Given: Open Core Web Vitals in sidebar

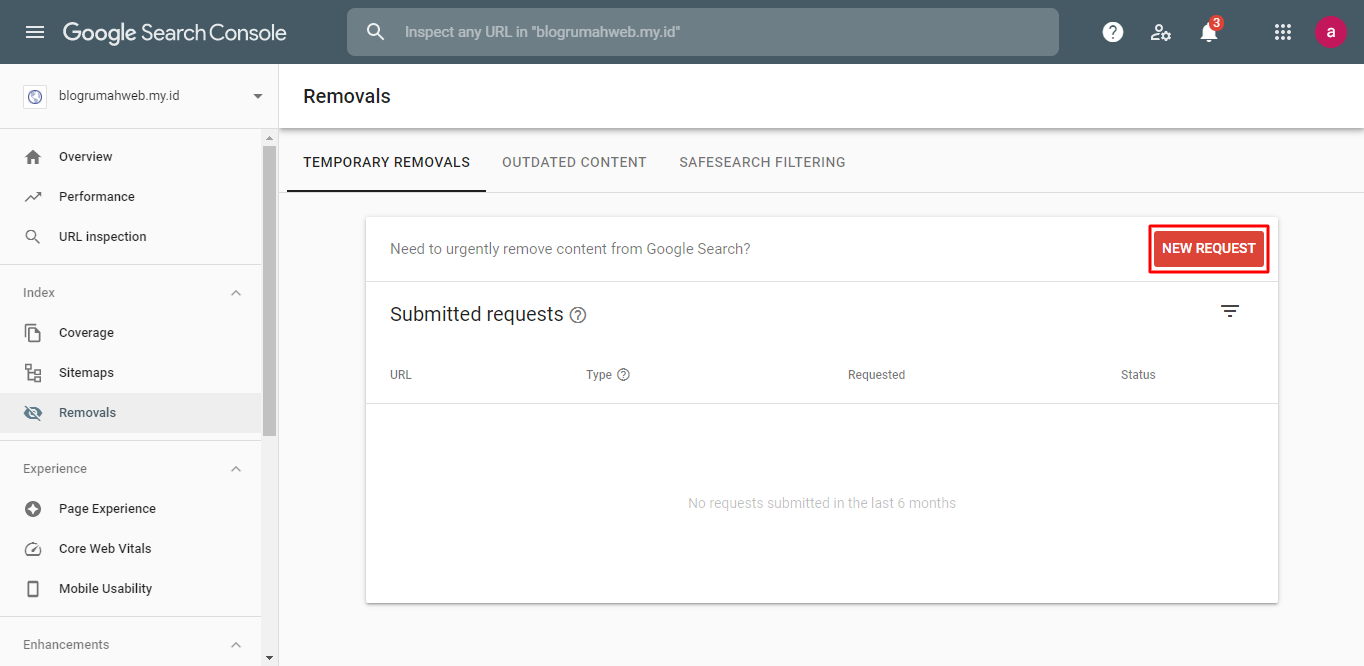Looking at the screenshot, I should click(x=131, y=549).
